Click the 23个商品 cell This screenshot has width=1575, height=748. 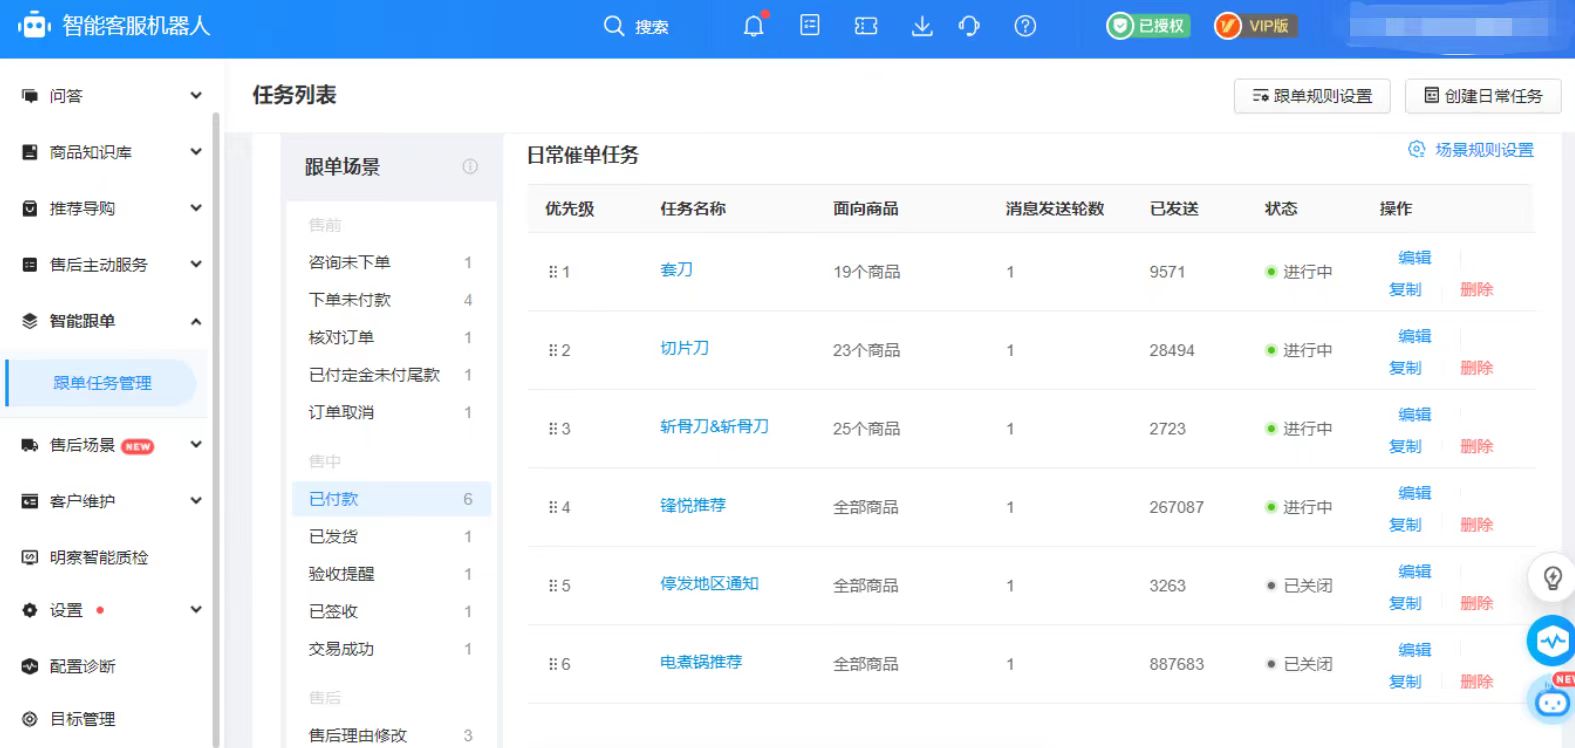(866, 350)
